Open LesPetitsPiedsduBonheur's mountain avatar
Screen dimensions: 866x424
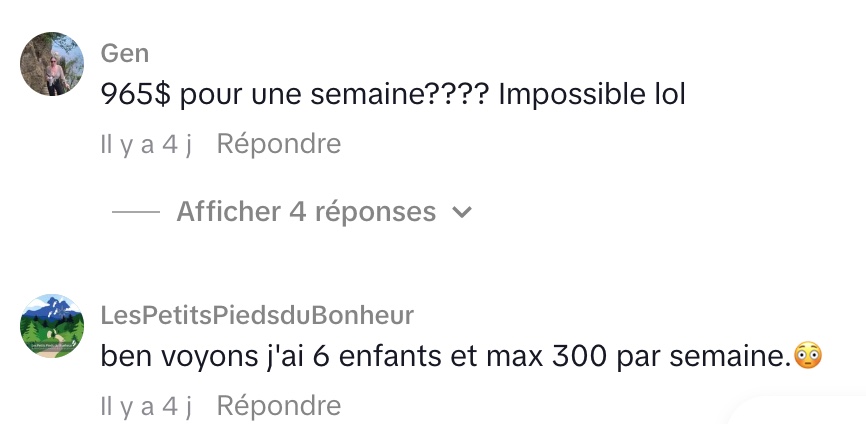pos(51,326)
